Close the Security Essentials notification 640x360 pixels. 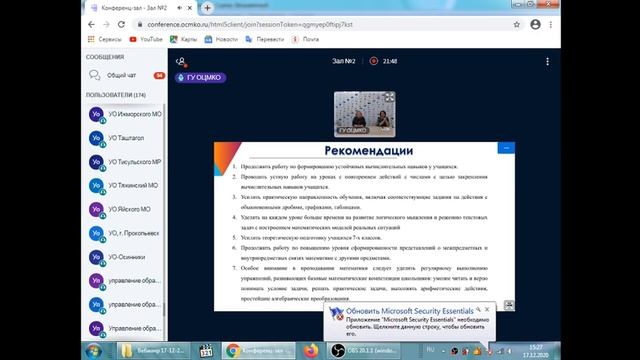[487, 309]
